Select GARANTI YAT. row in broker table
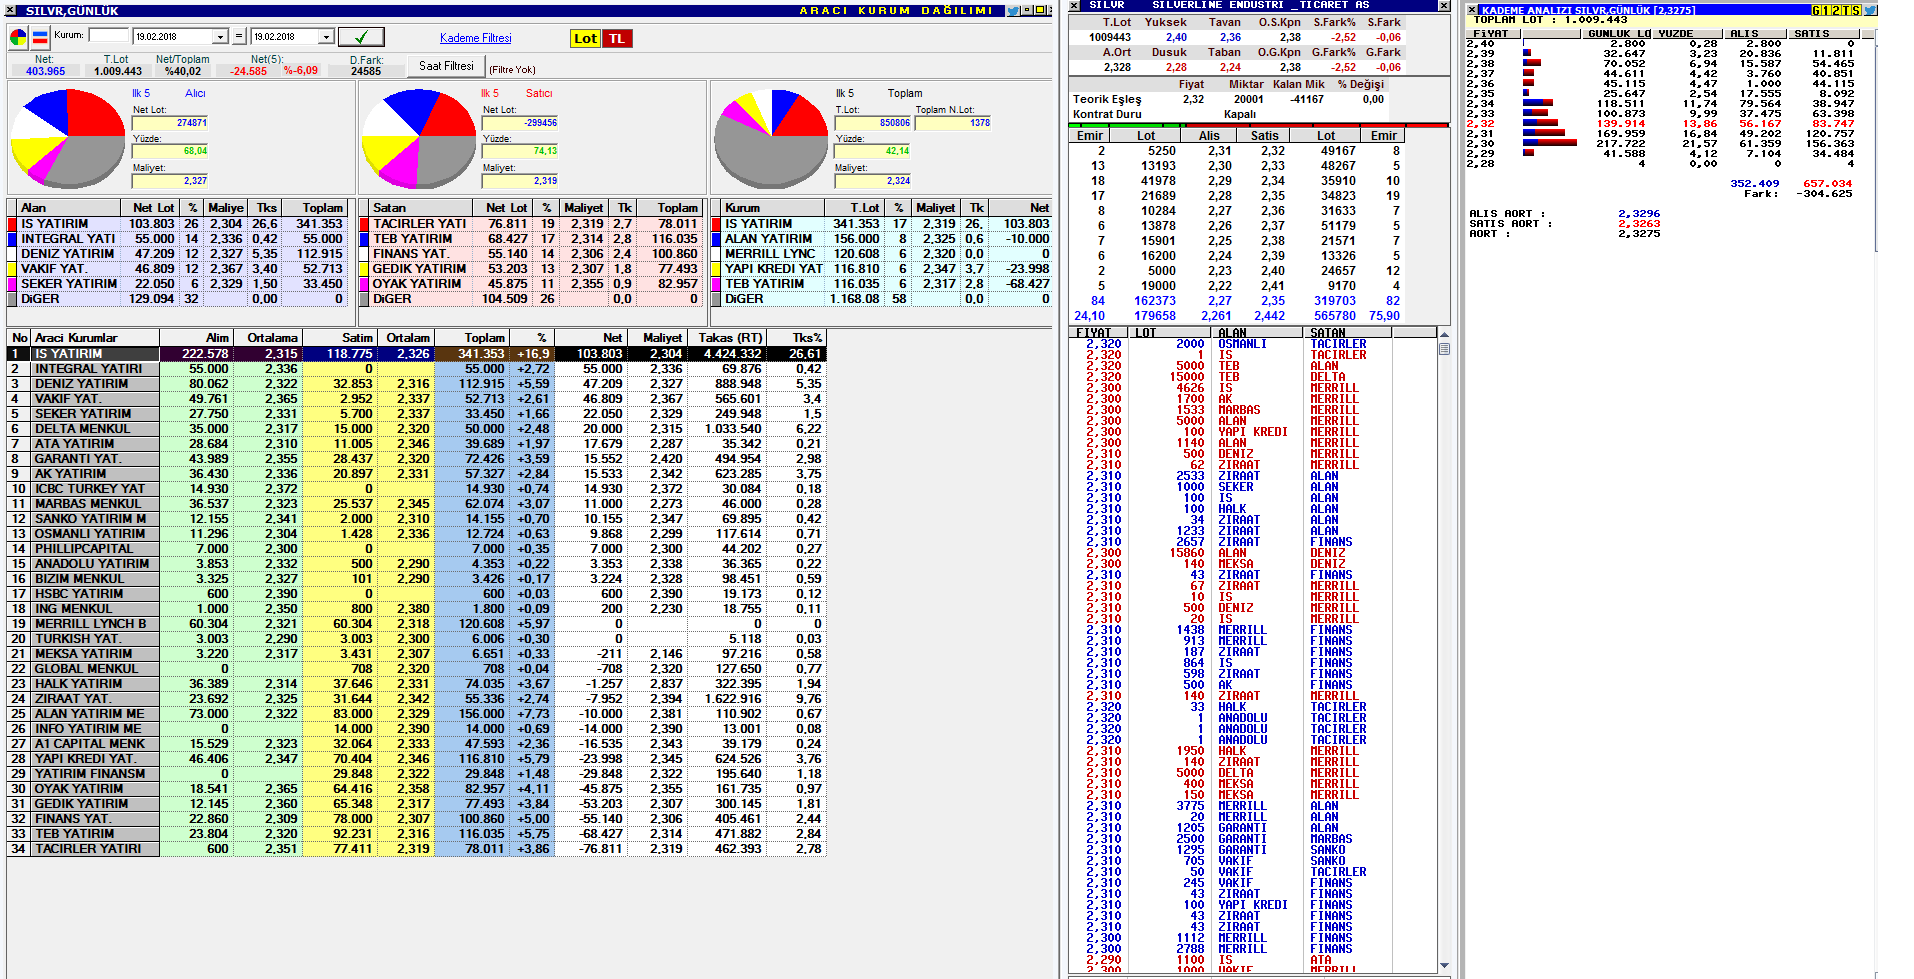Image resolution: width=1914 pixels, height=979 pixels. [x=416, y=459]
